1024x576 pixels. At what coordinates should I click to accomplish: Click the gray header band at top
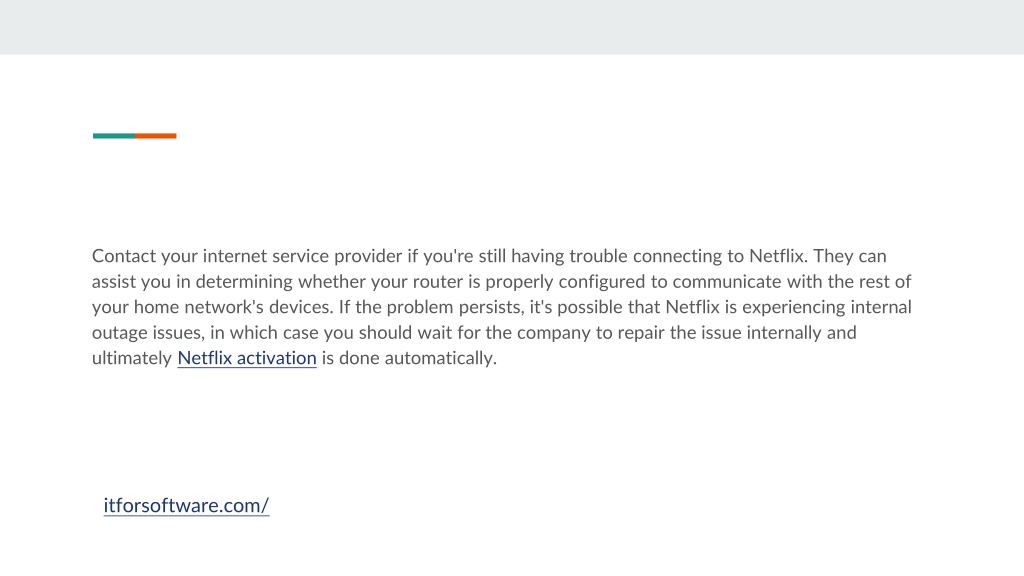coord(512,27)
